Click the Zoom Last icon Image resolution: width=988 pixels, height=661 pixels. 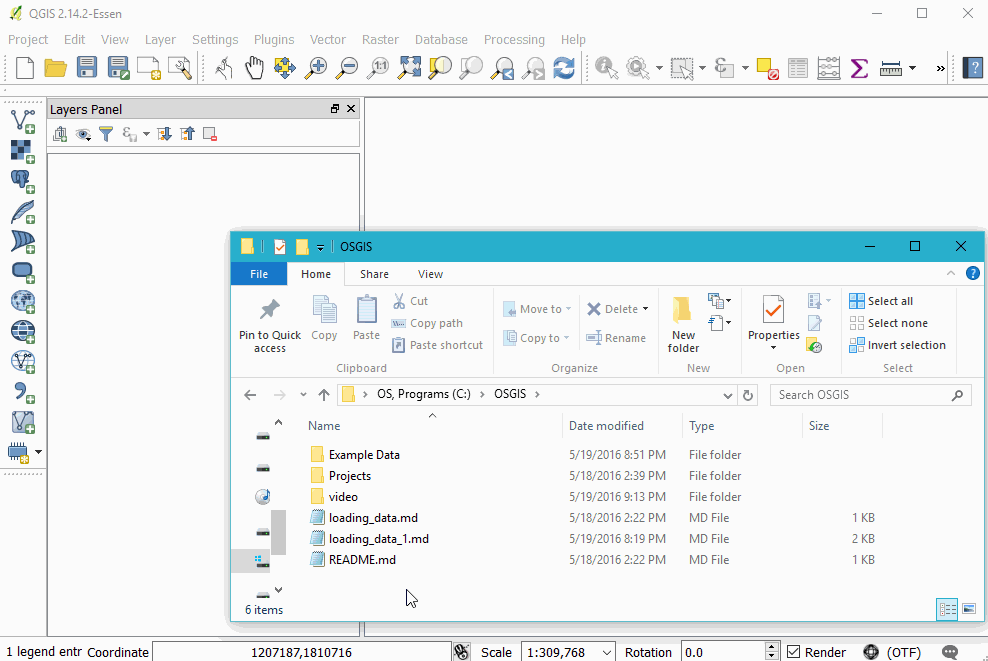pos(502,67)
